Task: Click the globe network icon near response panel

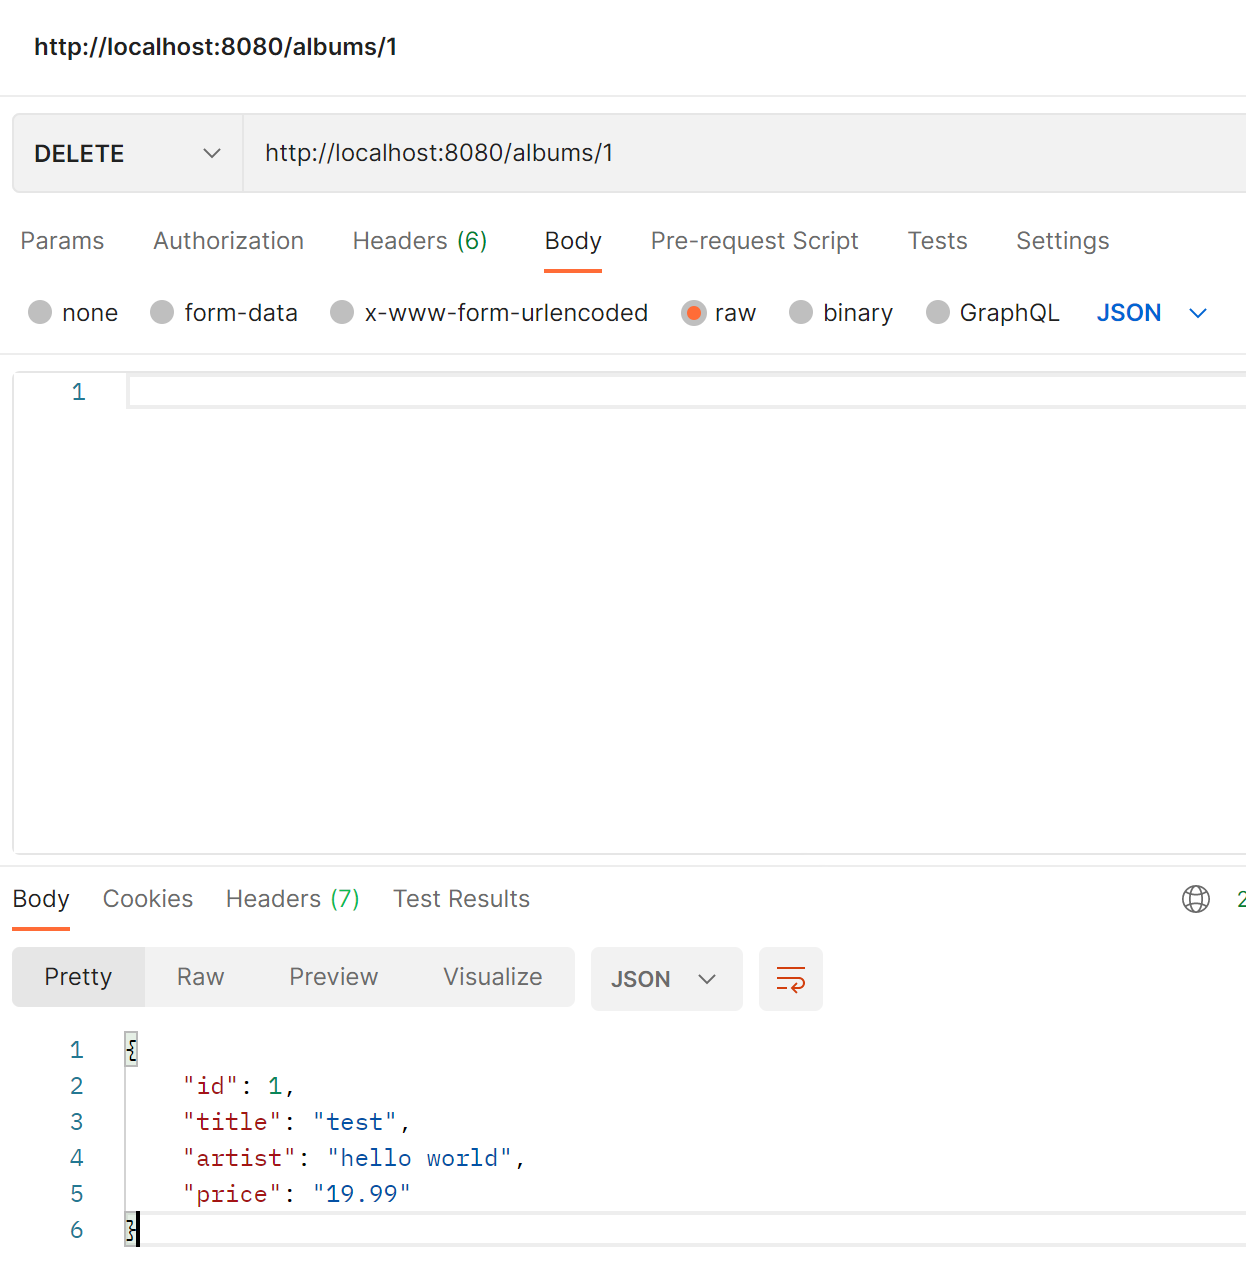Action: tap(1196, 899)
